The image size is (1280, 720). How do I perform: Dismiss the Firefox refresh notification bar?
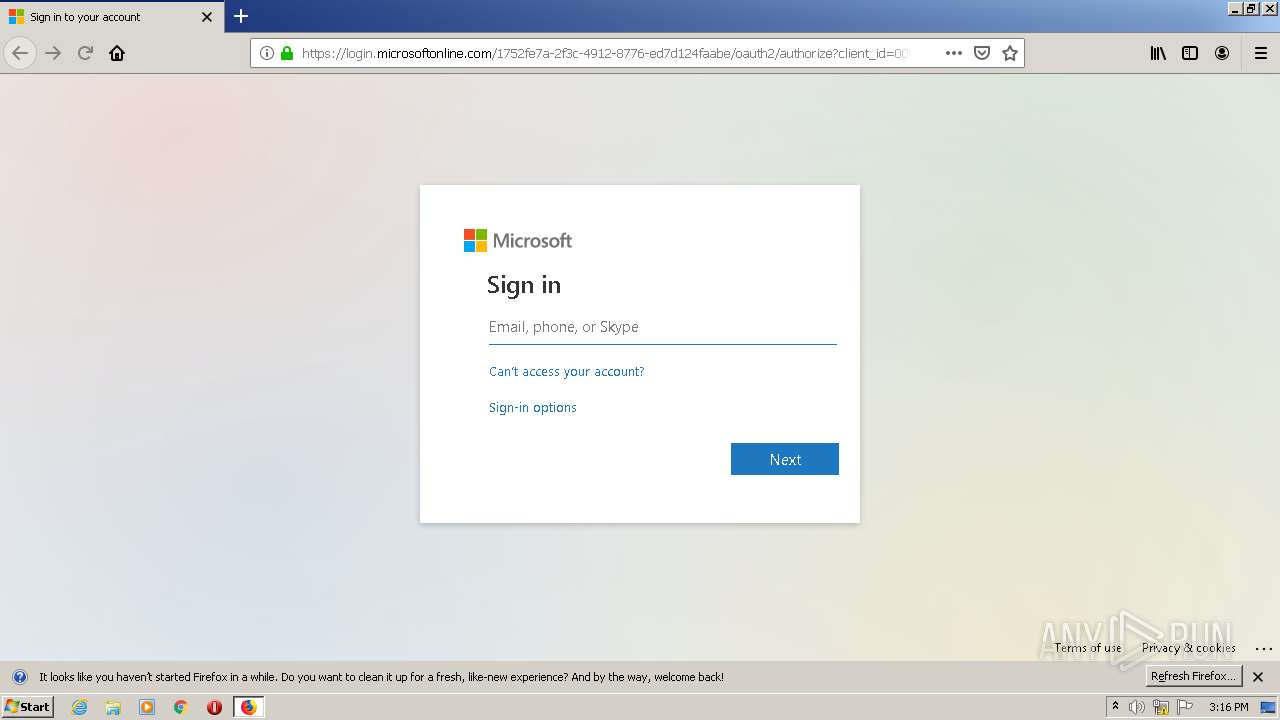point(1258,677)
